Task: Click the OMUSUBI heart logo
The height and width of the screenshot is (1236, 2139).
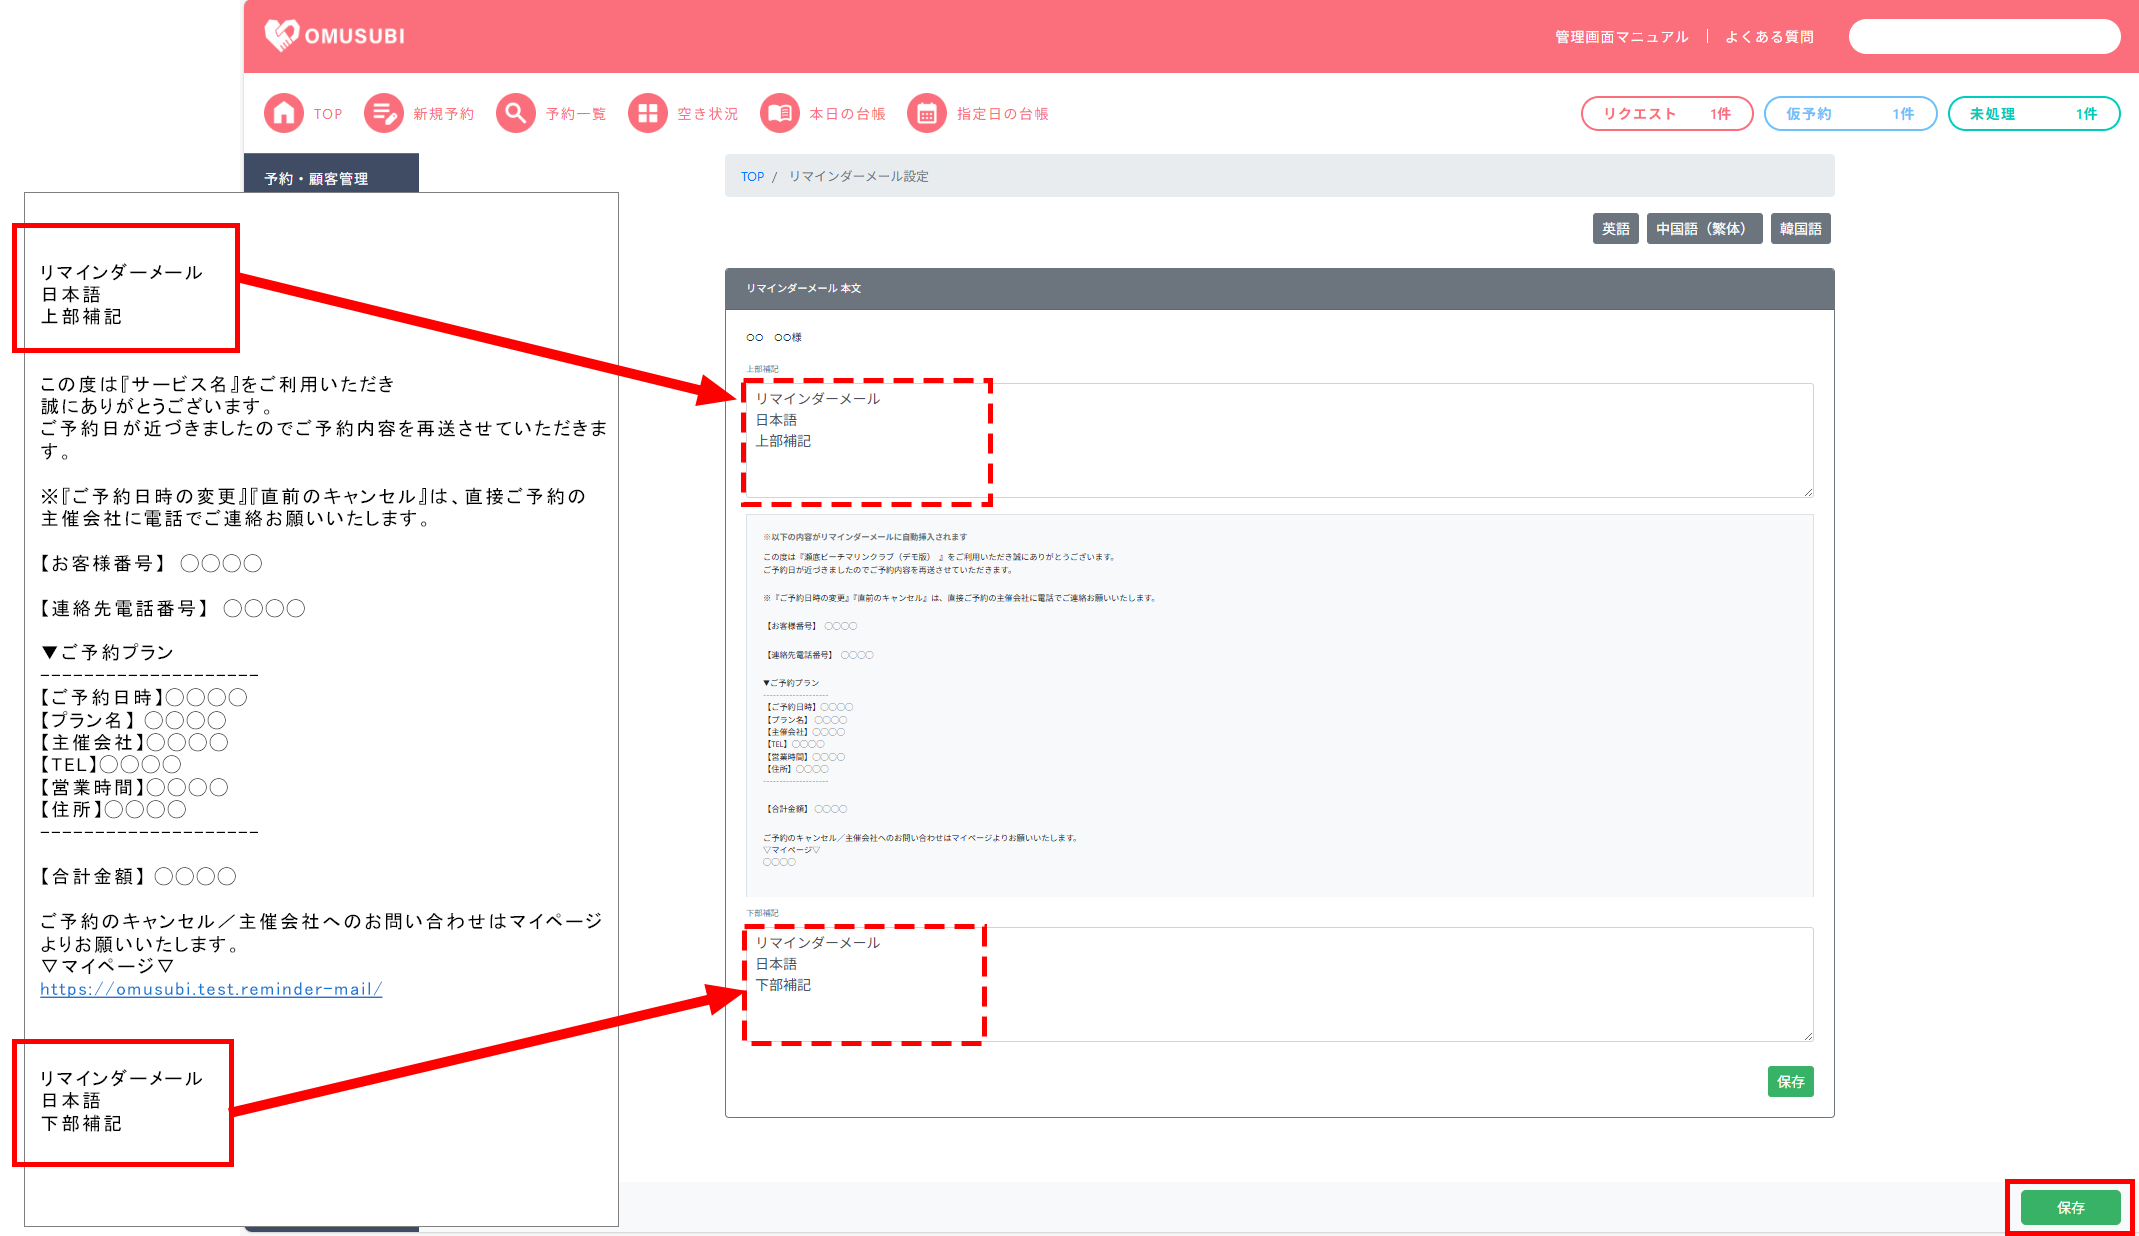Action: 282,36
